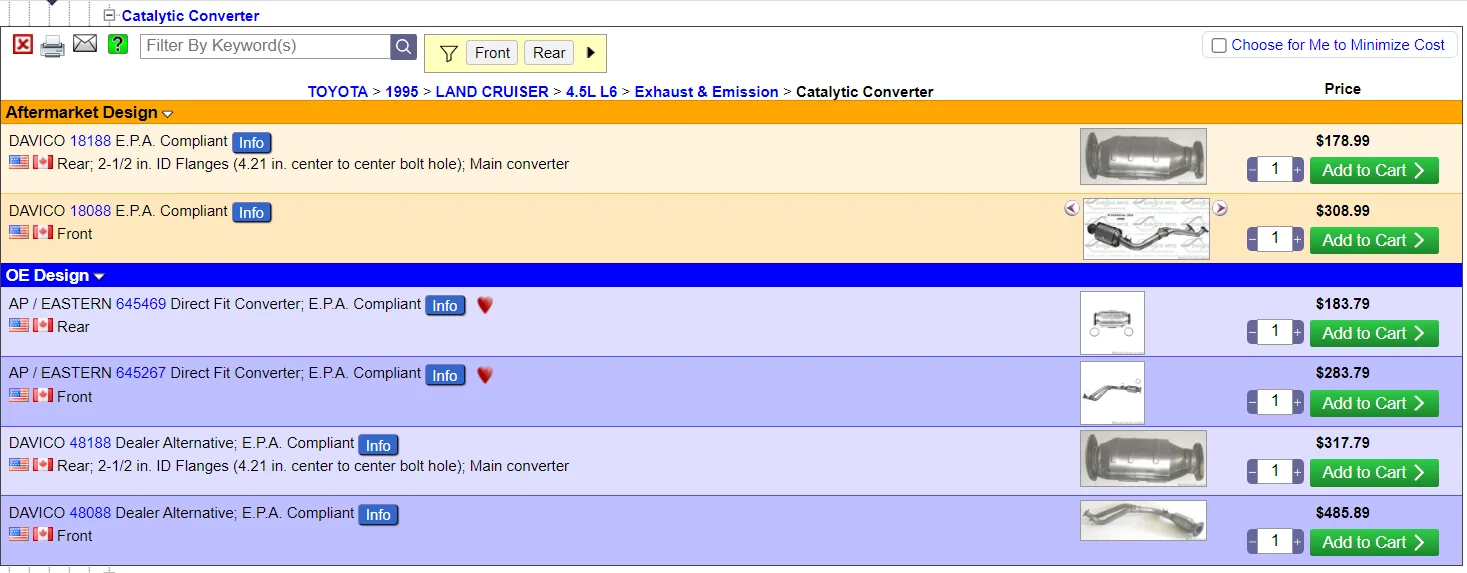The width and height of the screenshot is (1467, 573).
Task: Click the filter funnel icon
Action: pyautogui.click(x=449, y=54)
